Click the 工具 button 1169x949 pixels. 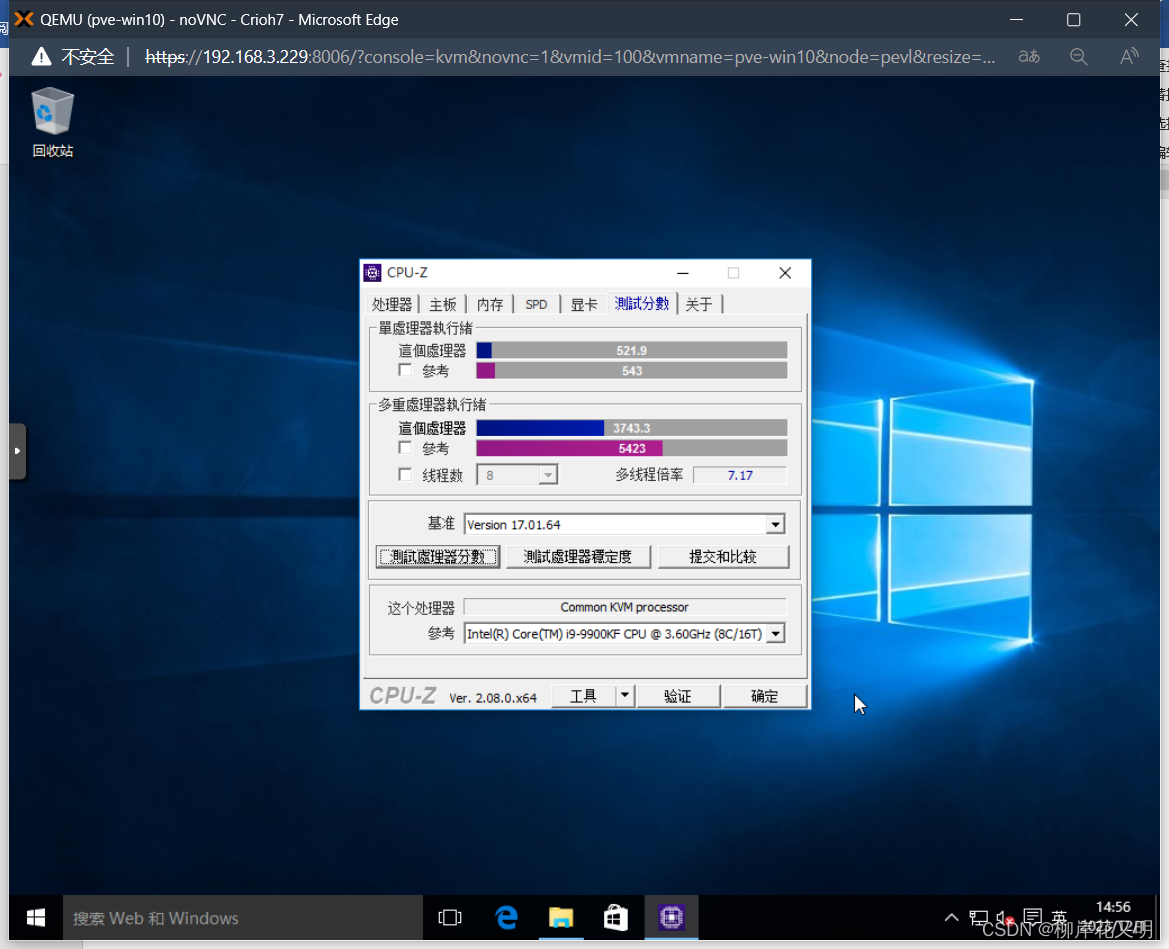click(584, 696)
